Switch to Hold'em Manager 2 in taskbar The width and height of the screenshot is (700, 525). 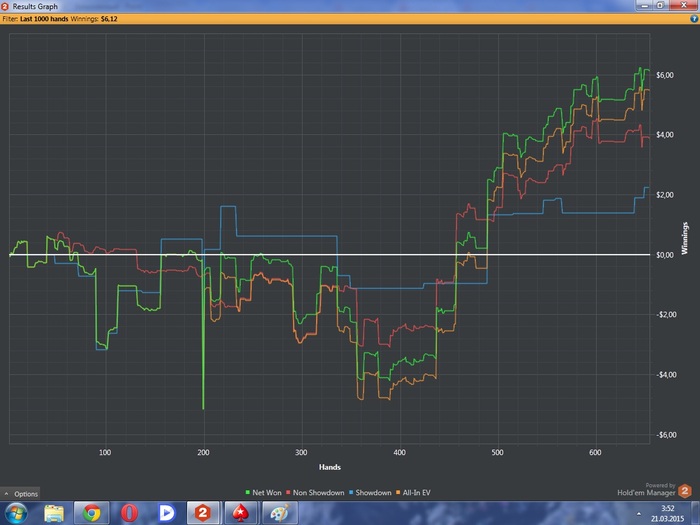click(x=204, y=513)
